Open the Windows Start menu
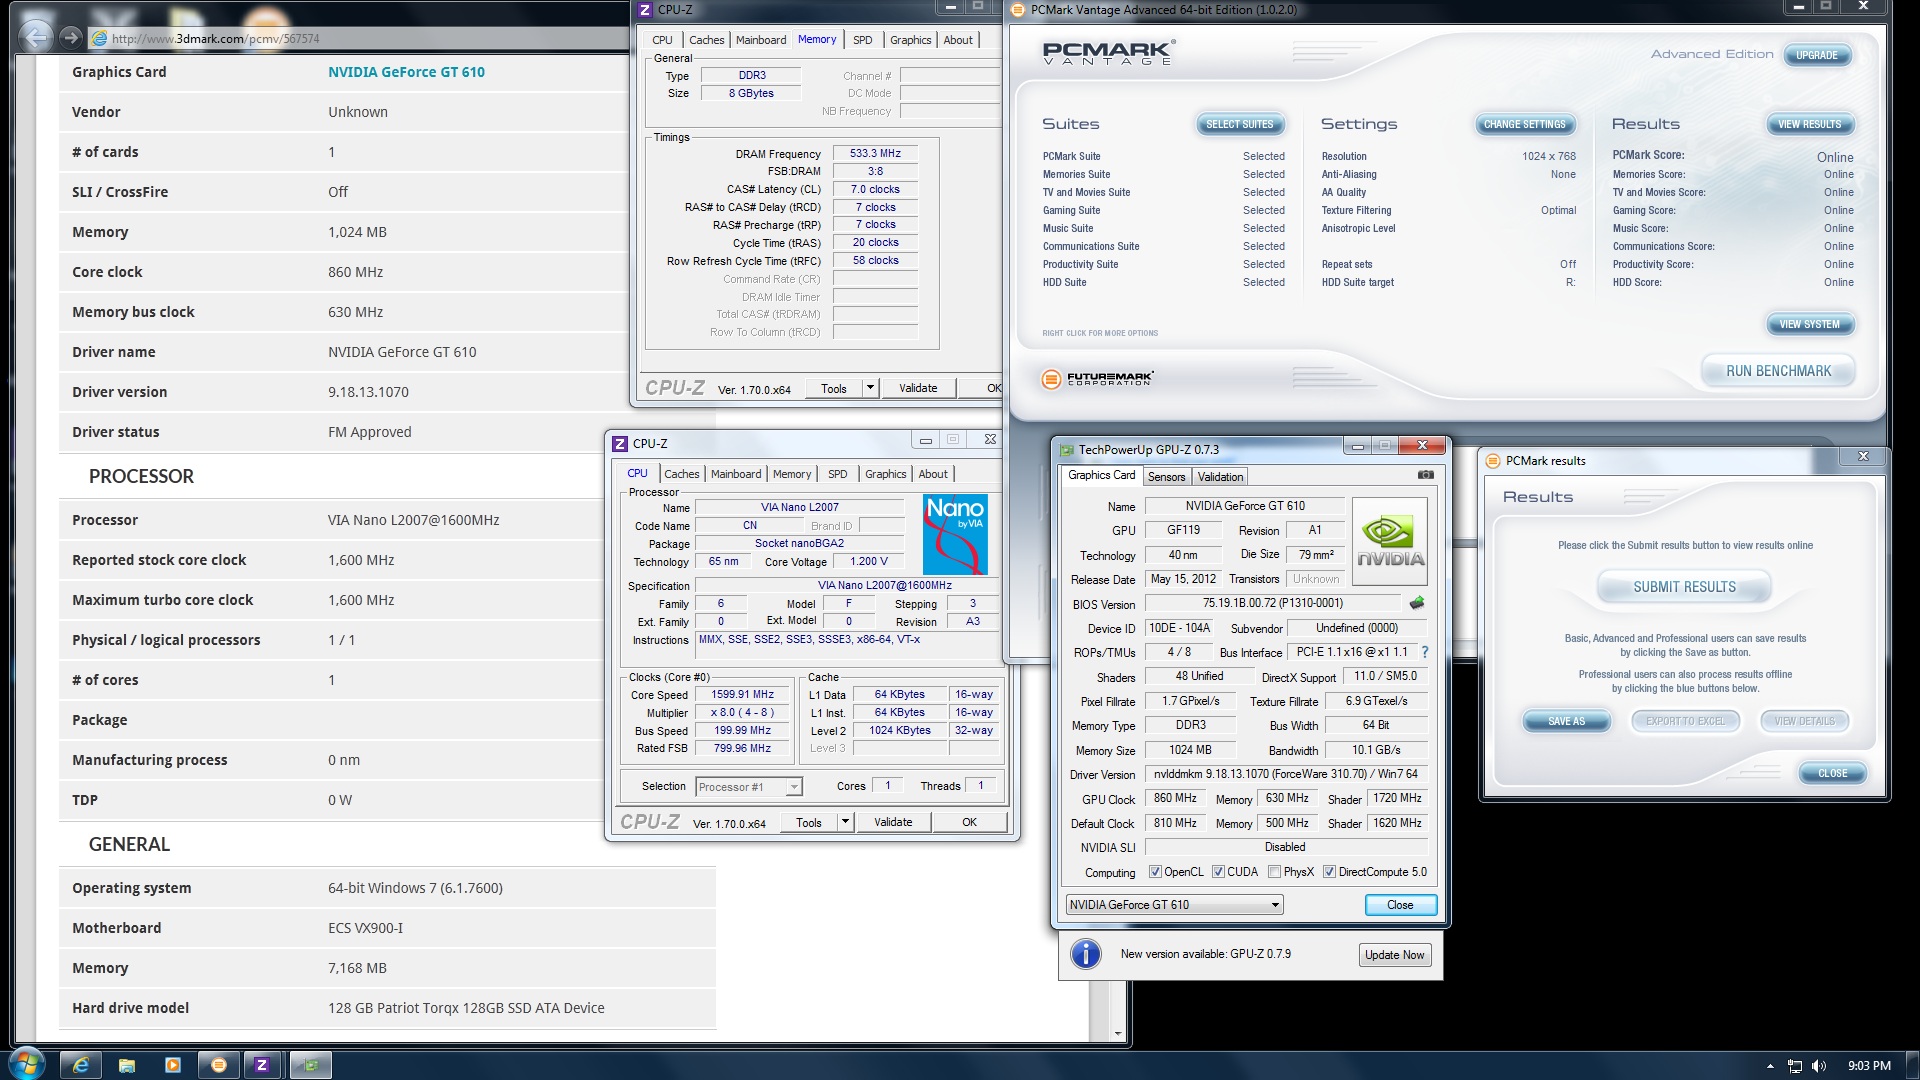 (27, 1064)
